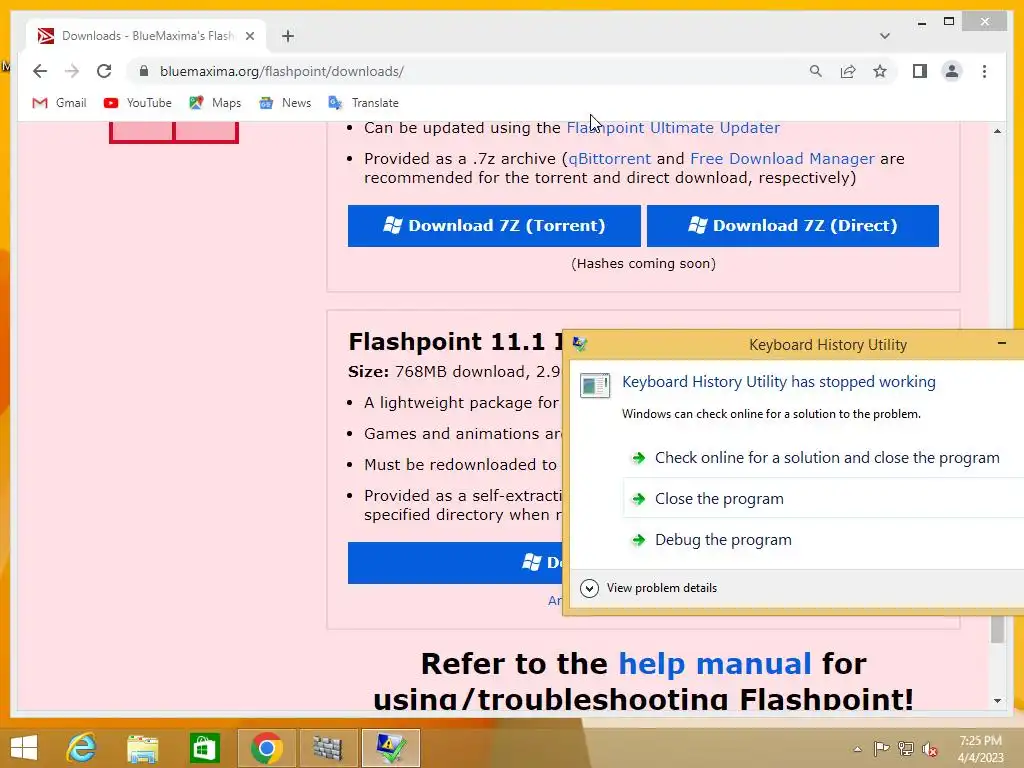The height and width of the screenshot is (768, 1024).
Task: Click the vertical scrollbar thumb
Action: 997,630
